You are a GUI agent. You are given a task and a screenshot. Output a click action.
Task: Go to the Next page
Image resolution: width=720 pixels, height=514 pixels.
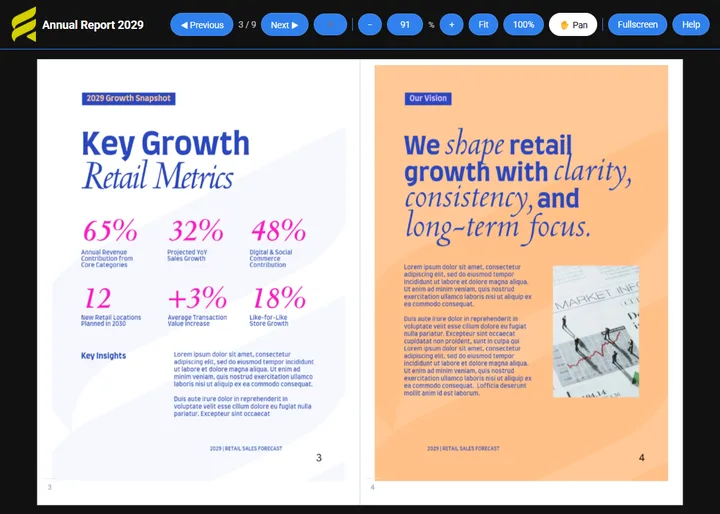point(284,25)
